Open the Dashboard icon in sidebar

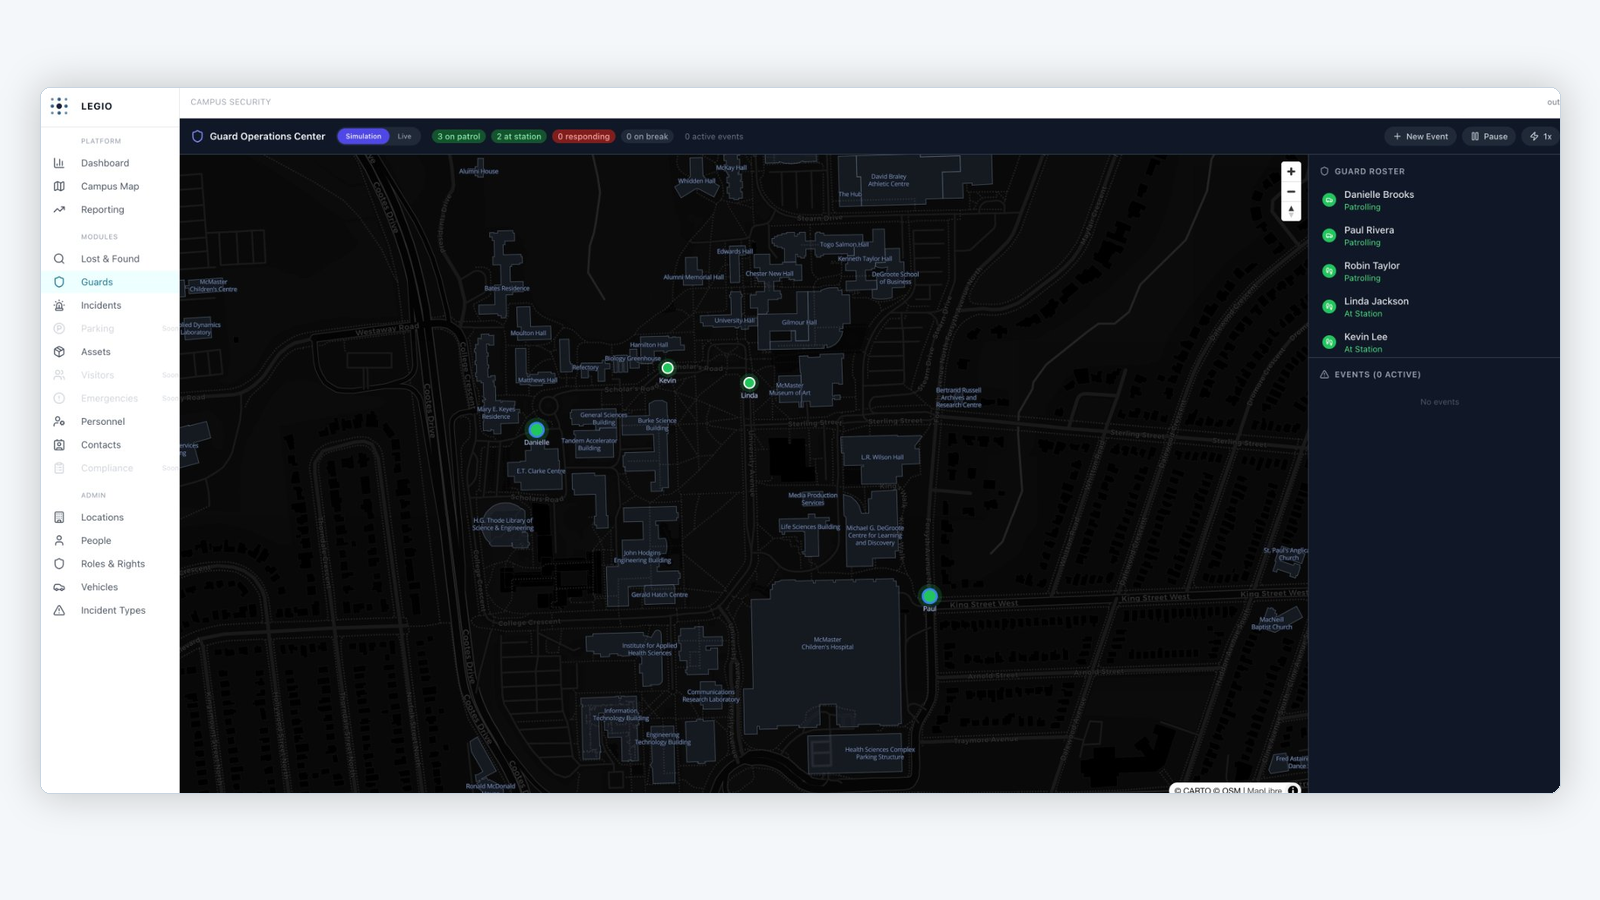[x=59, y=163]
